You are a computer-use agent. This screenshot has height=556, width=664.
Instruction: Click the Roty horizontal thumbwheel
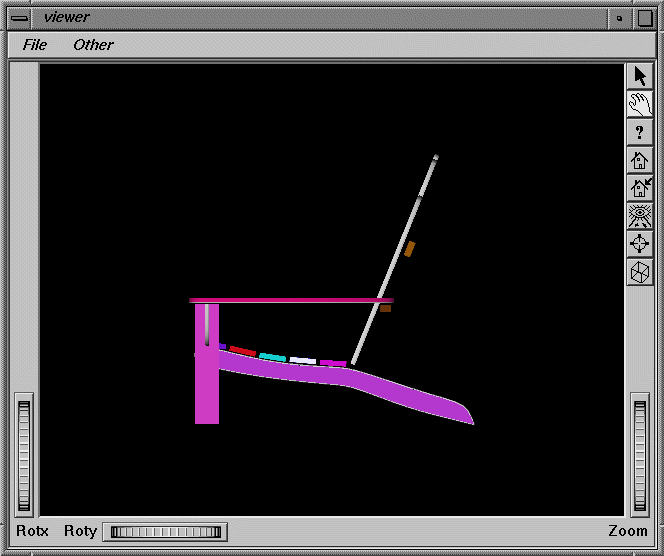(165, 532)
